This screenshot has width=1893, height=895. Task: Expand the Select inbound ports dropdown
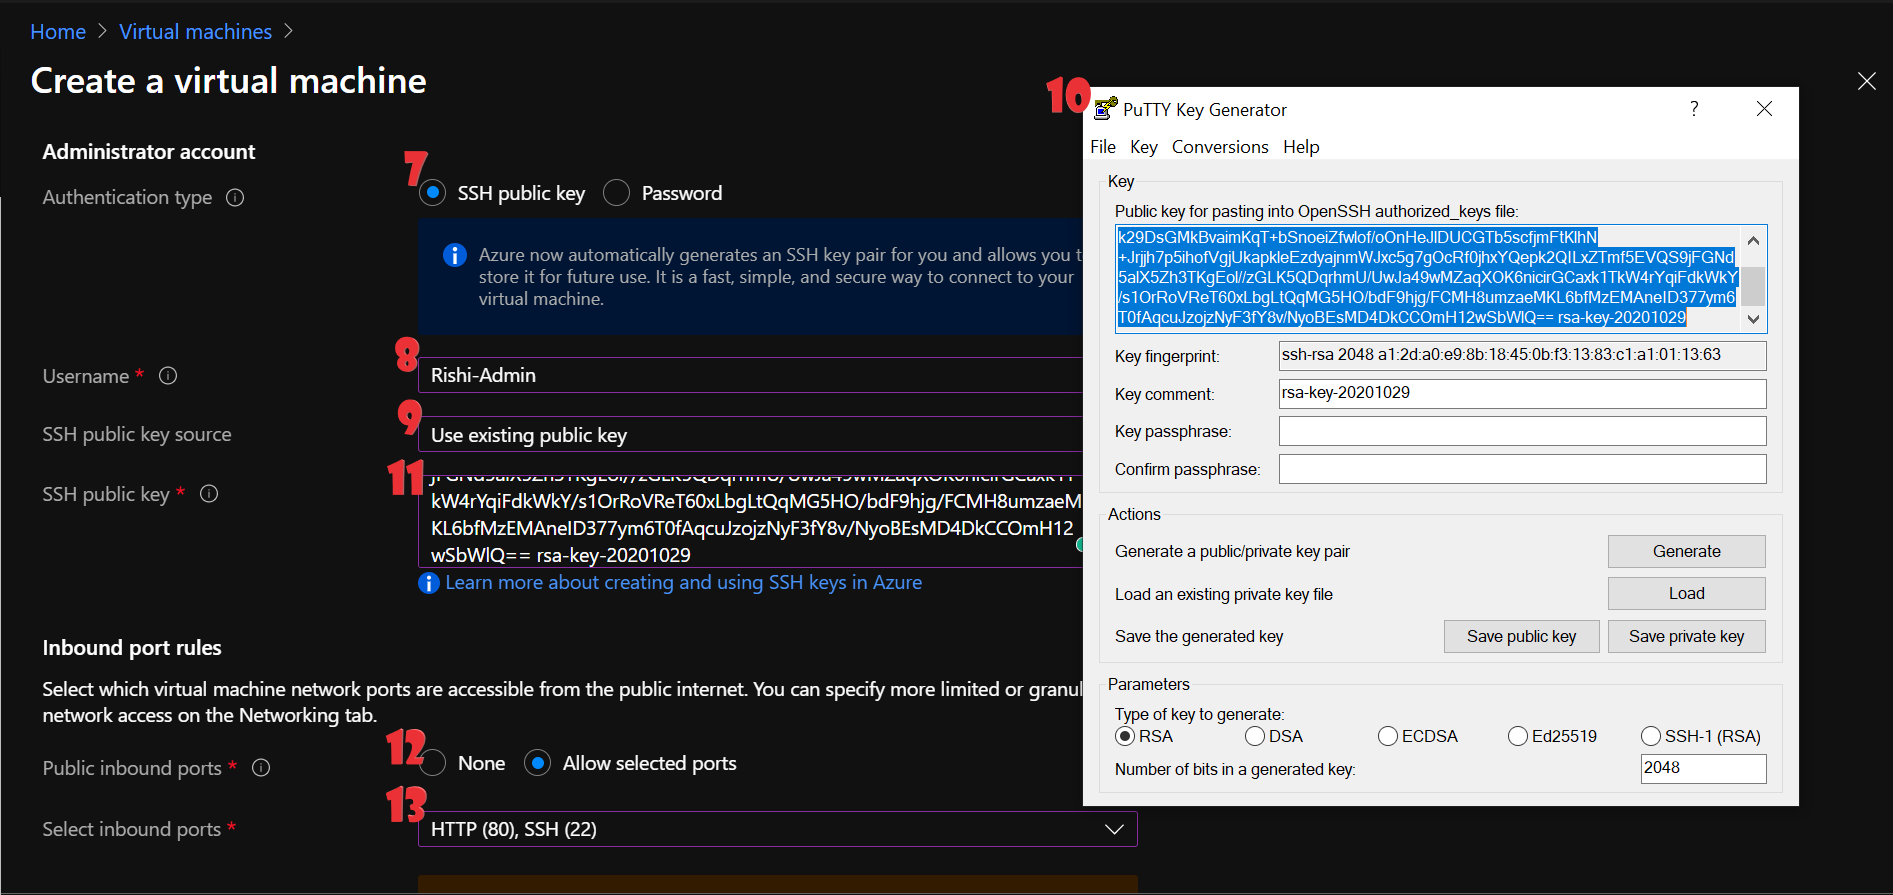point(1114,829)
